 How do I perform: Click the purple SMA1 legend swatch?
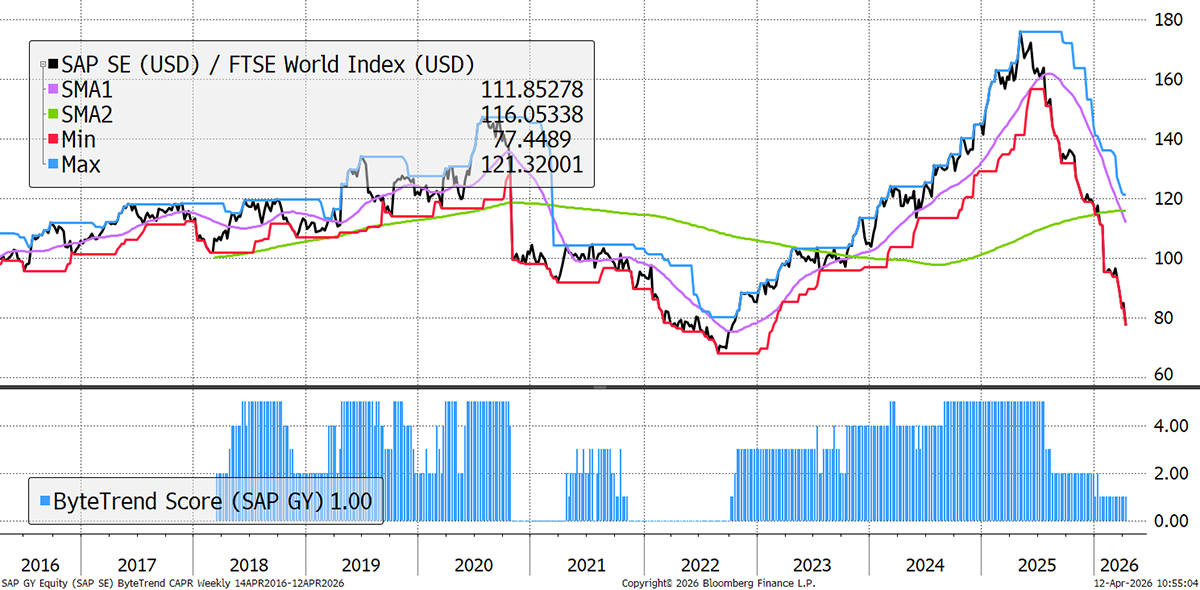click(x=53, y=90)
